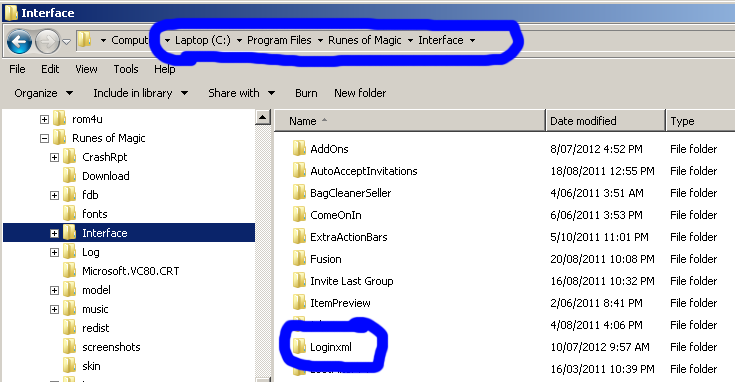Select Microsoft.VC80.CRT folder in tree

[130, 271]
